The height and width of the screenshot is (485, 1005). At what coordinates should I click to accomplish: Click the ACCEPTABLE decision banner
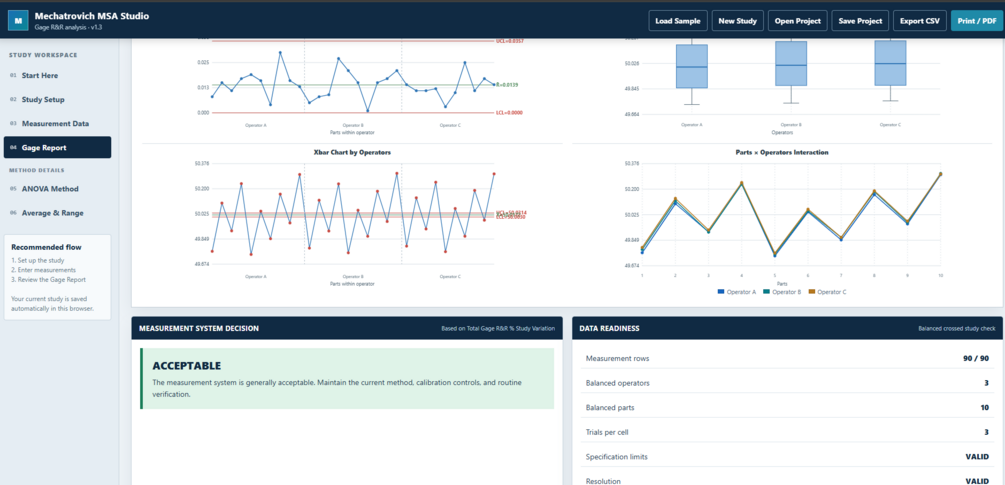347,379
